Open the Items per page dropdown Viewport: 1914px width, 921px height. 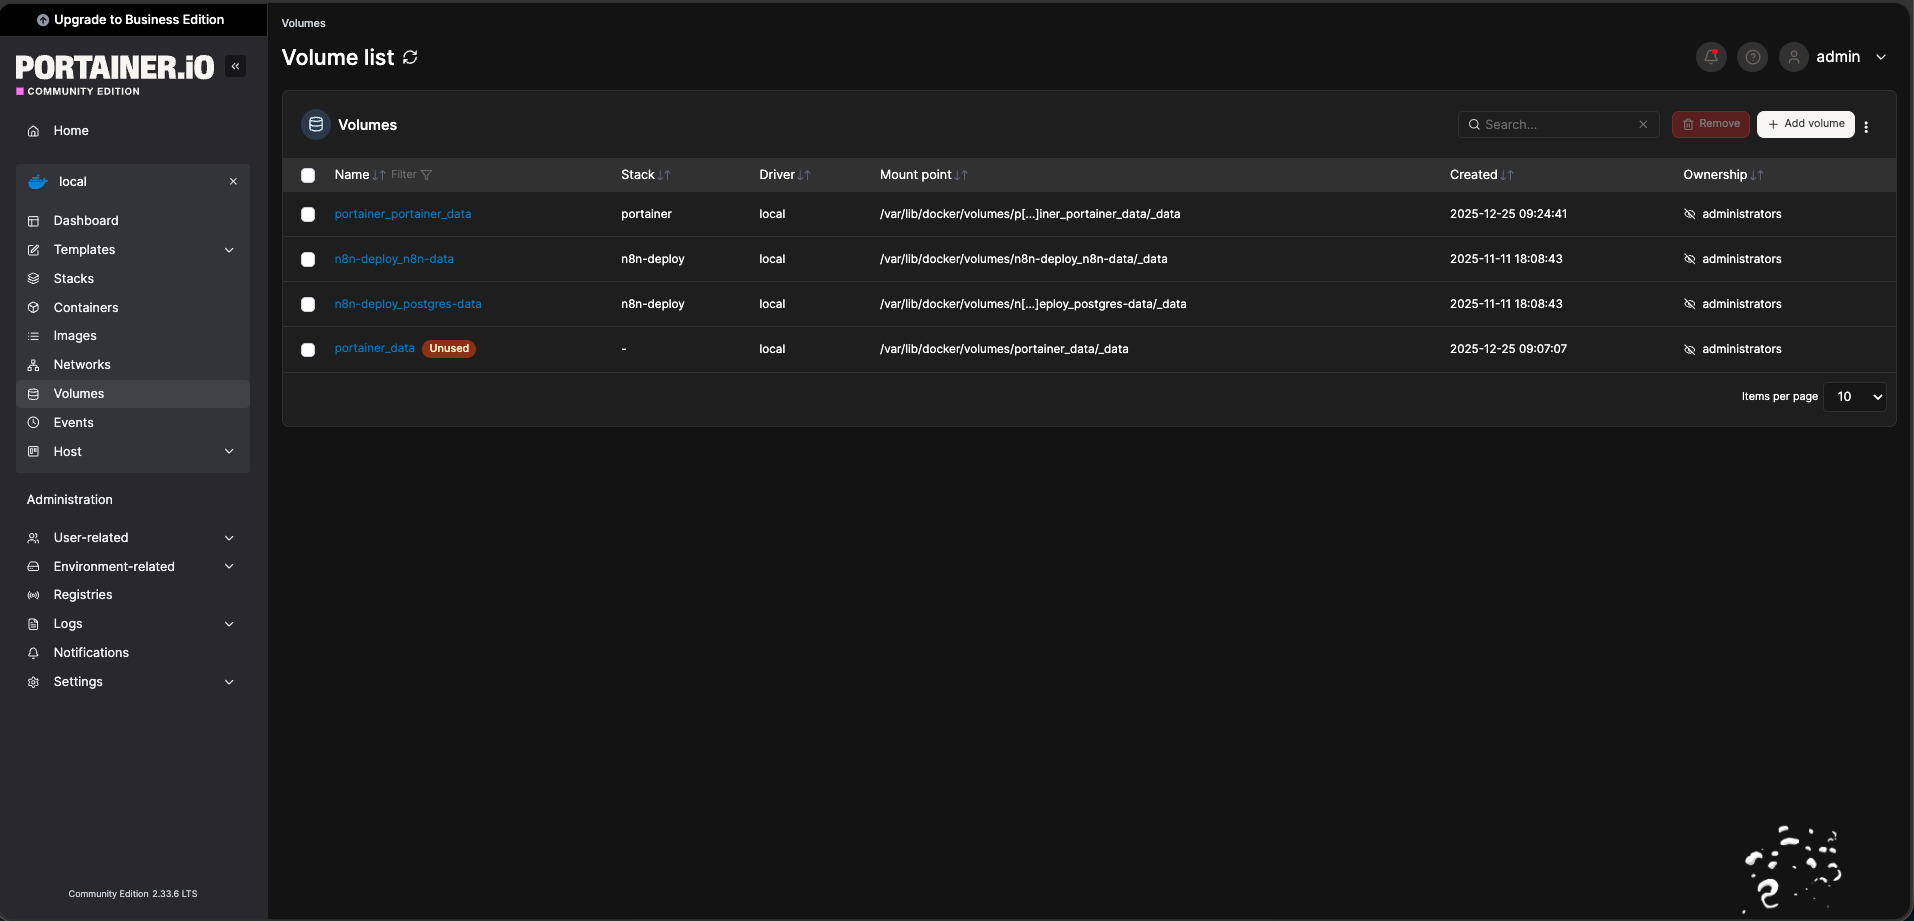pyautogui.click(x=1854, y=397)
